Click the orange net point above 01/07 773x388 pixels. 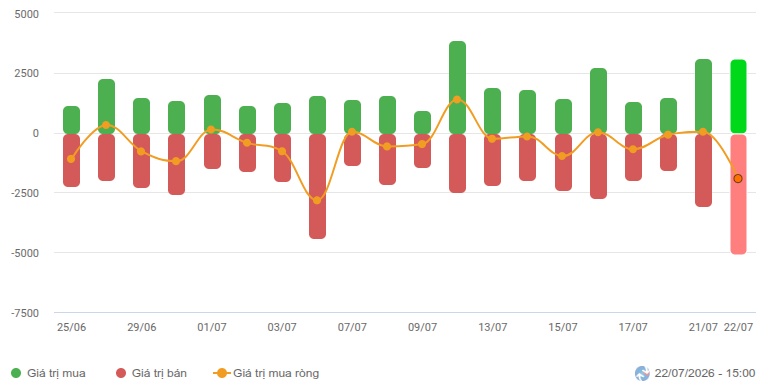[211, 130]
